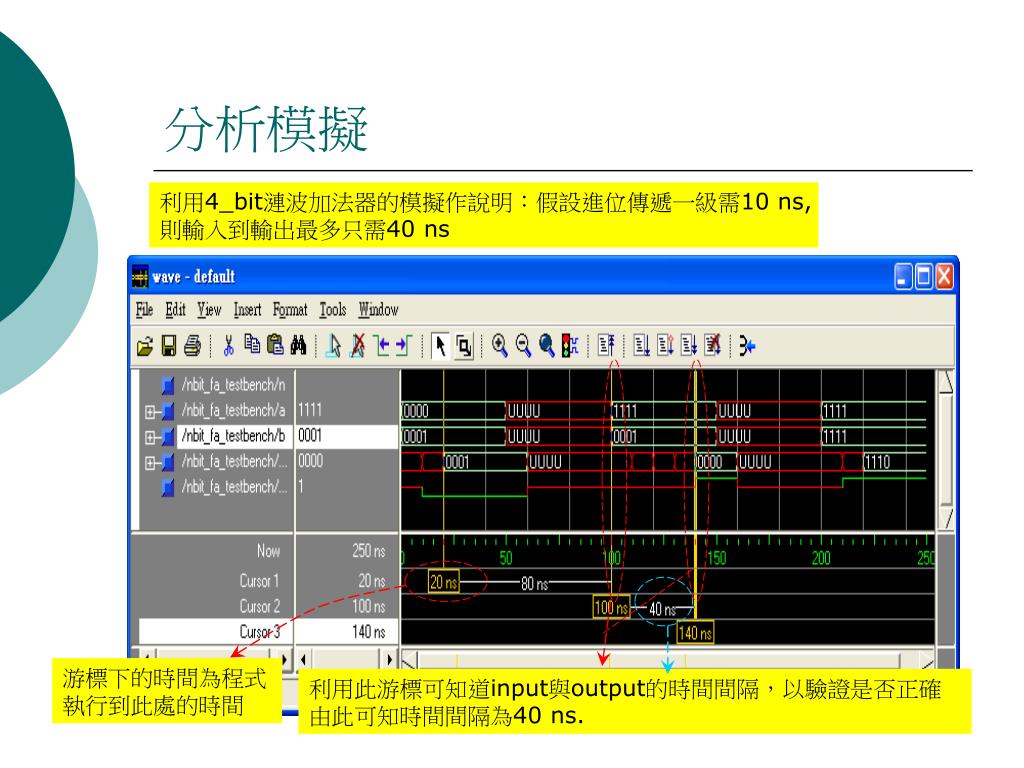1024x768 pixels.
Task: Click the Zoom Out magnifier icon
Action: click(x=523, y=345)
